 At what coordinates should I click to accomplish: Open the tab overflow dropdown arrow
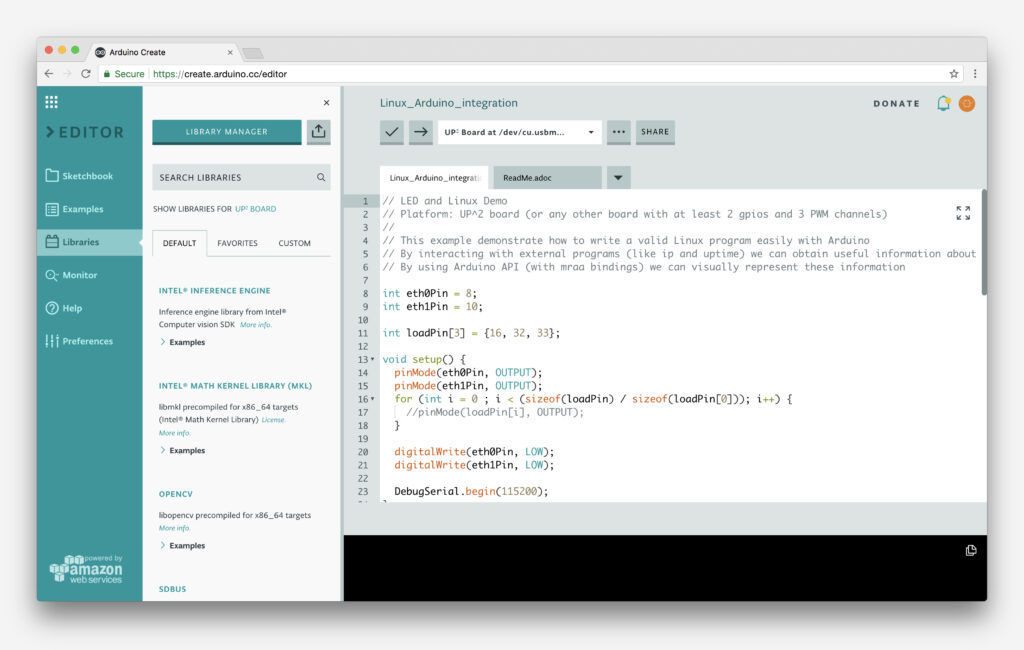coord(617,176)
